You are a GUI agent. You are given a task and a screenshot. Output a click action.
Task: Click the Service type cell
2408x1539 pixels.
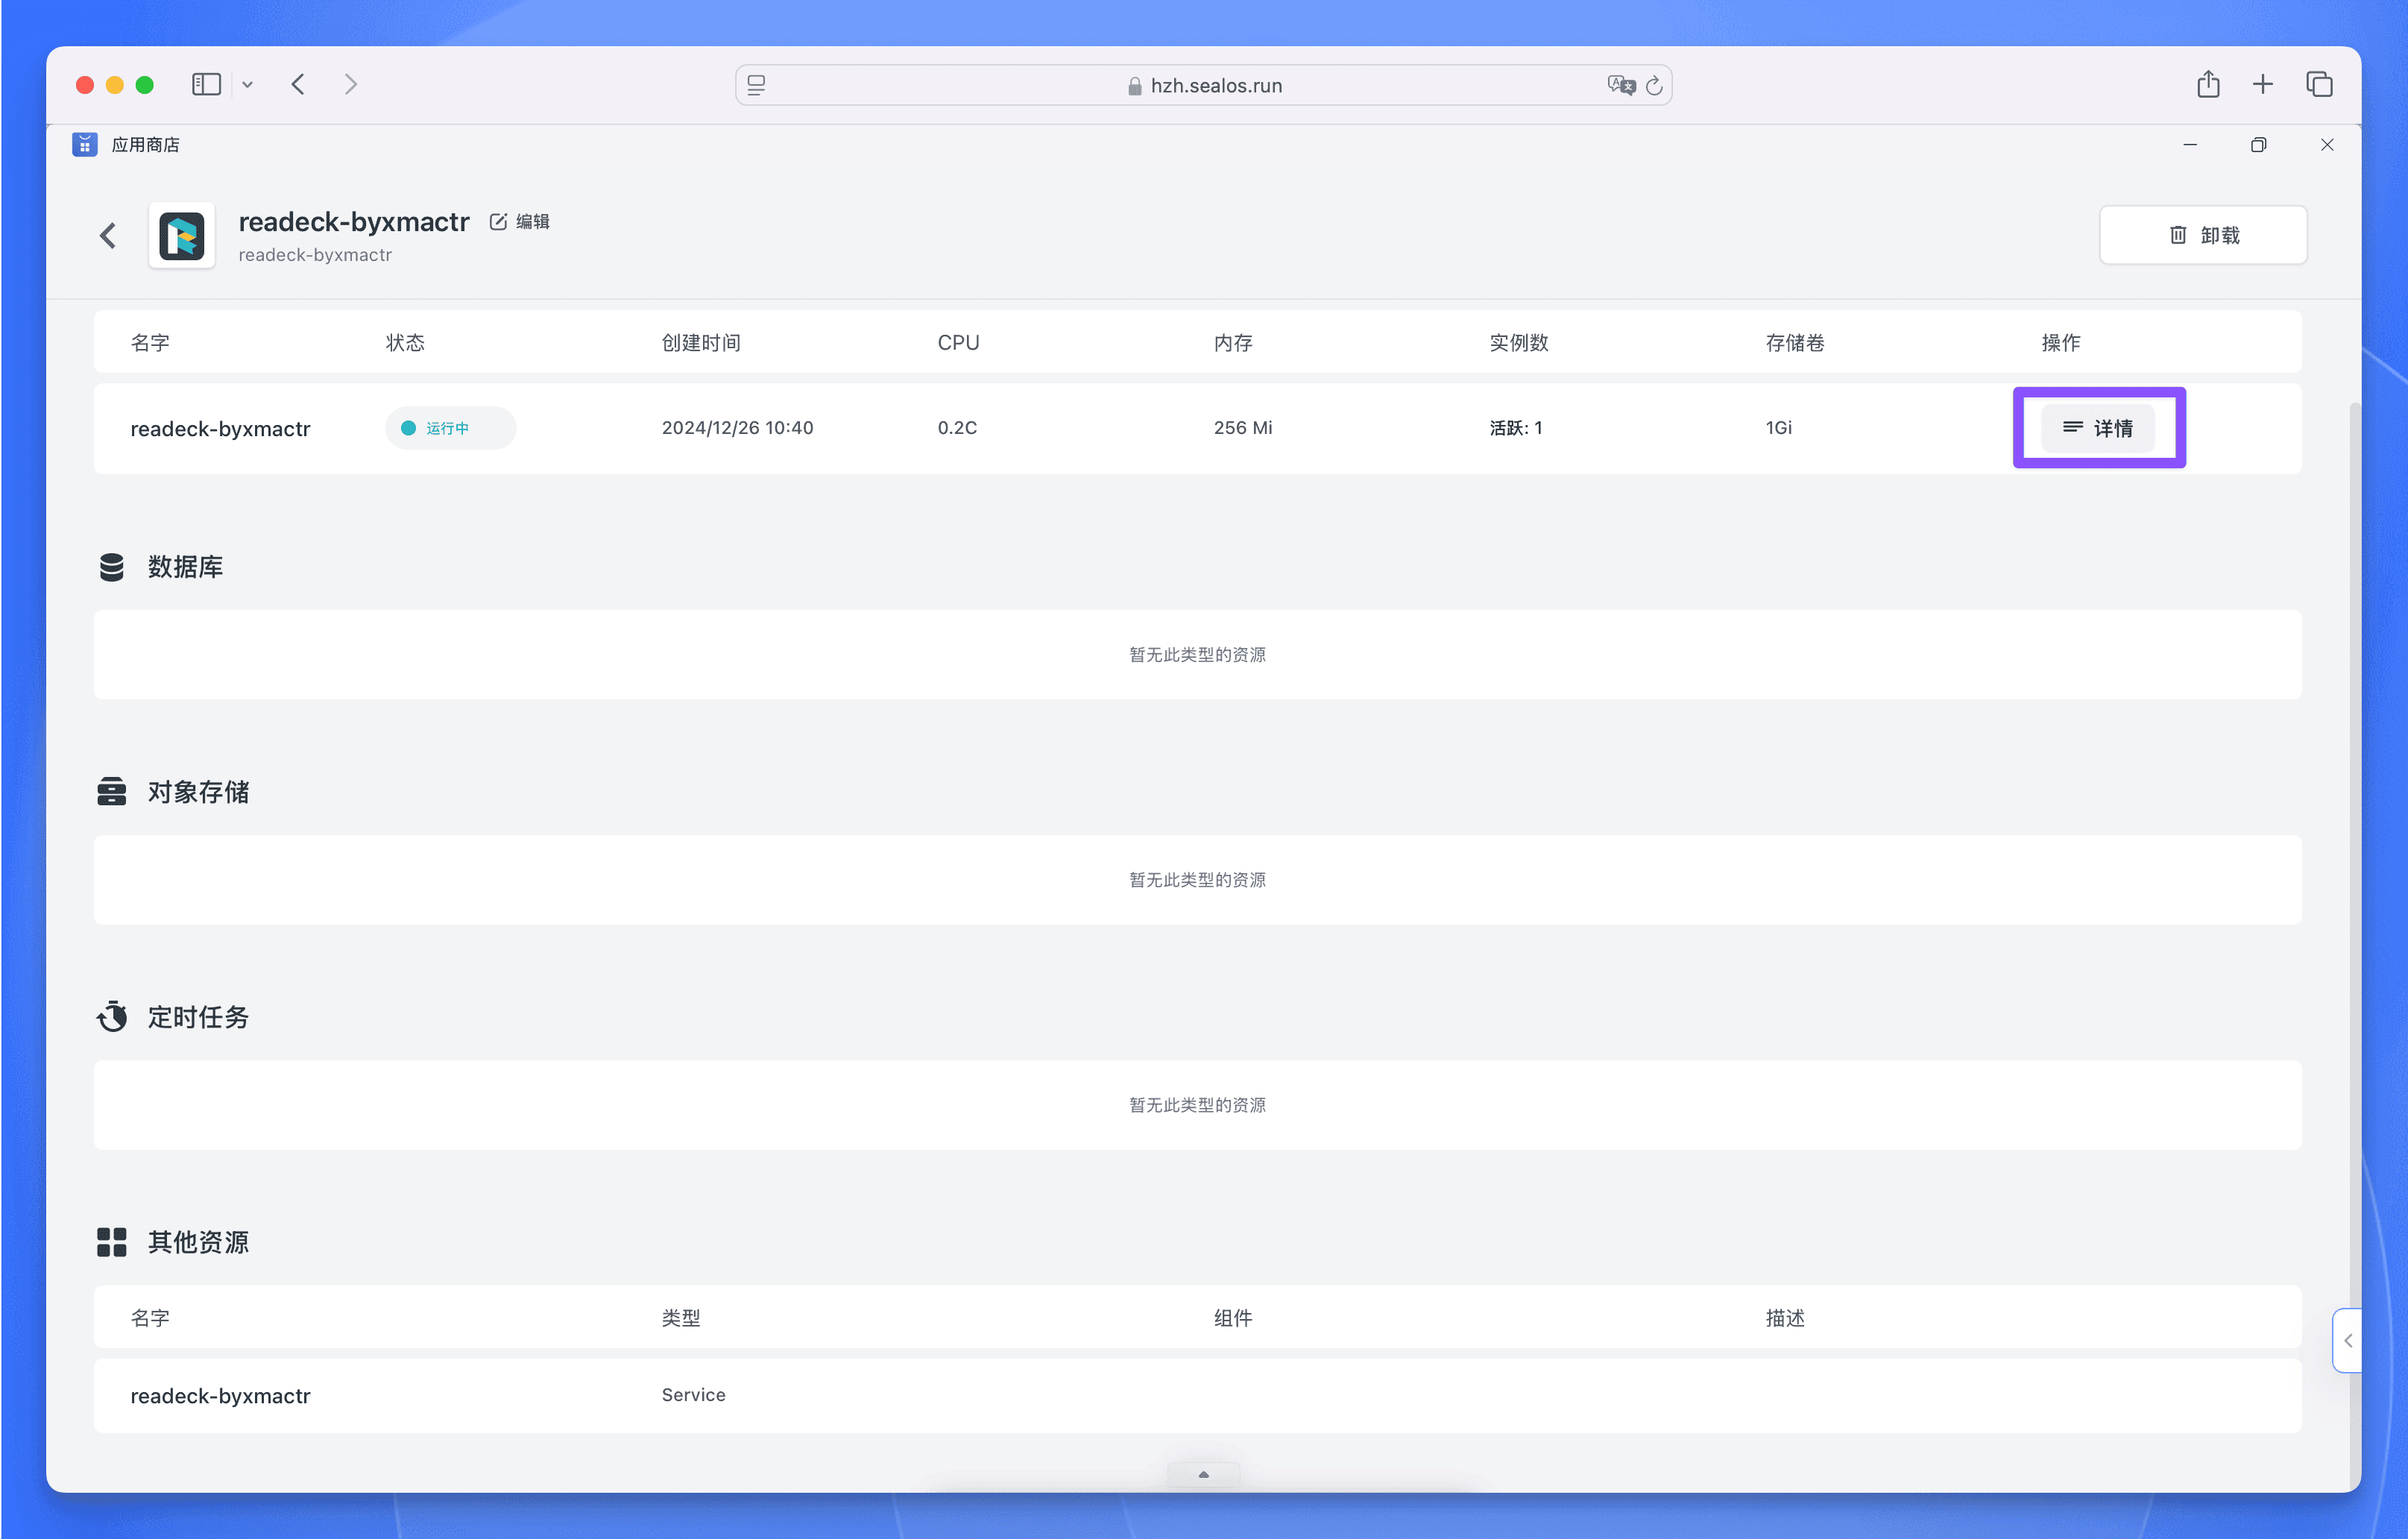click(x=693, y=1395)
